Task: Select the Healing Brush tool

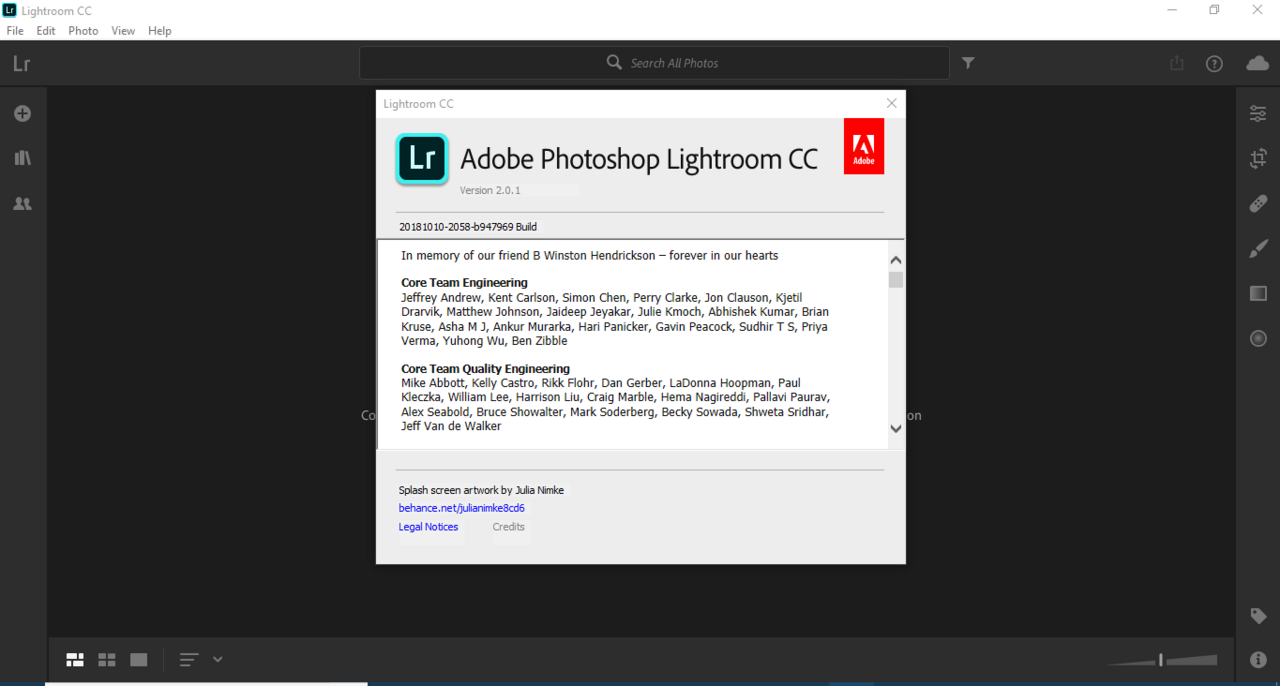Action: [1258, 203]
